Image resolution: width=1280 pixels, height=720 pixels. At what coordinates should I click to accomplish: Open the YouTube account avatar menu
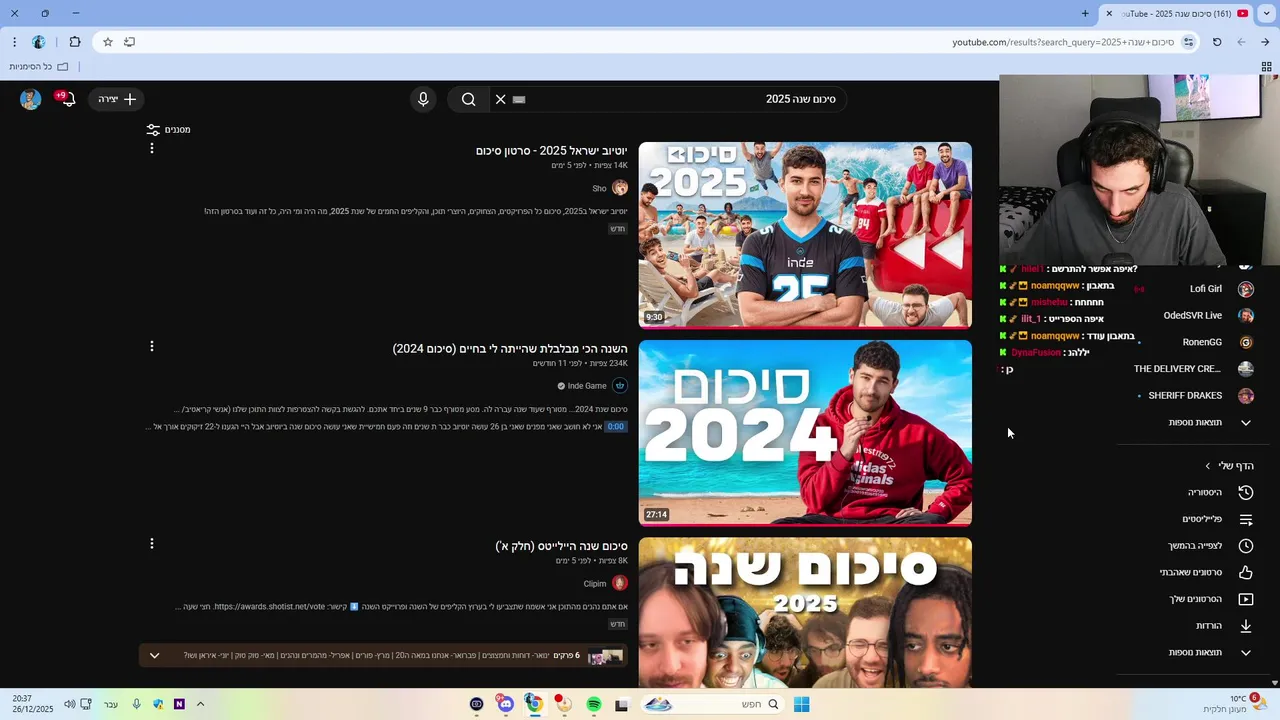point(30,99)
